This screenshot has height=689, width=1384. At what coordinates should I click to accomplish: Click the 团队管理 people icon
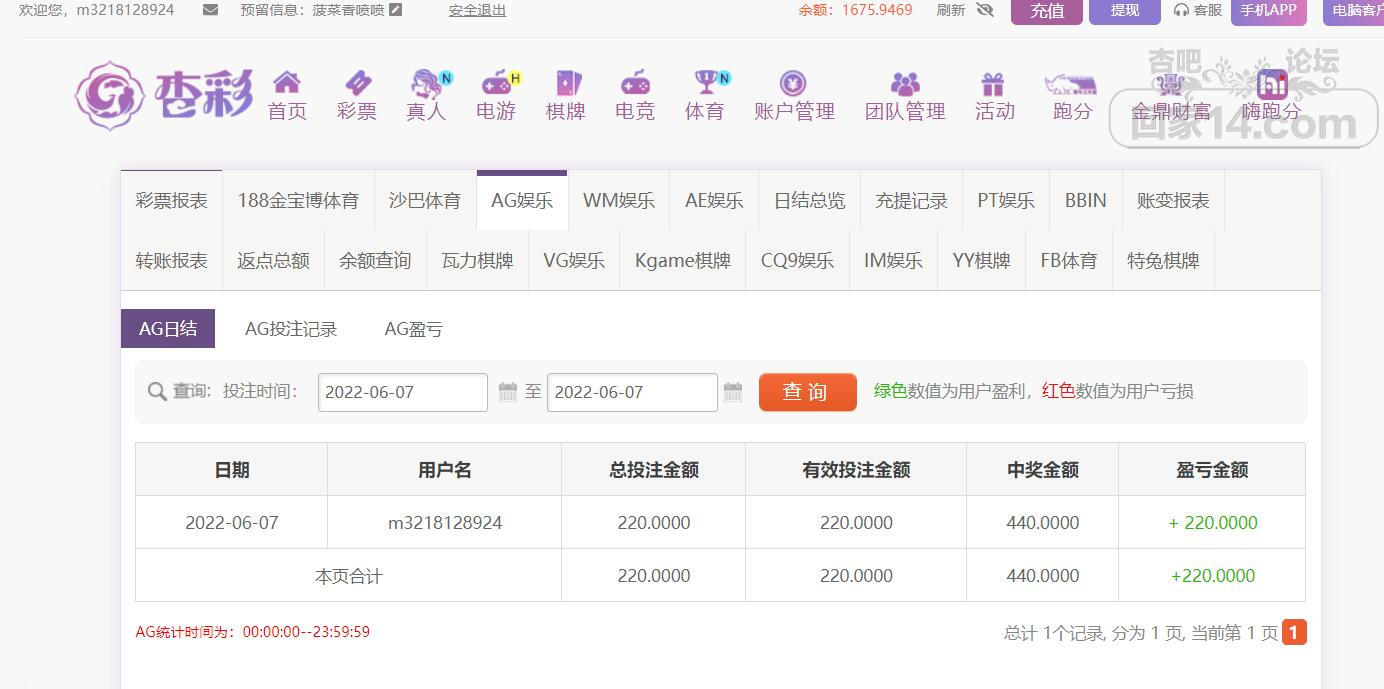point(905,82)
